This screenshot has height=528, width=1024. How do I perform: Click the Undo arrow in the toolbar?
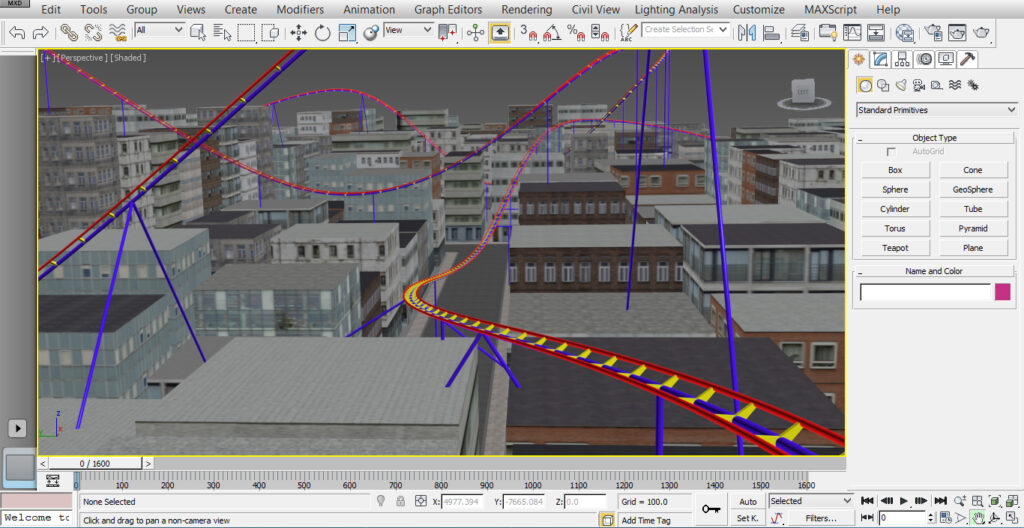18,31
